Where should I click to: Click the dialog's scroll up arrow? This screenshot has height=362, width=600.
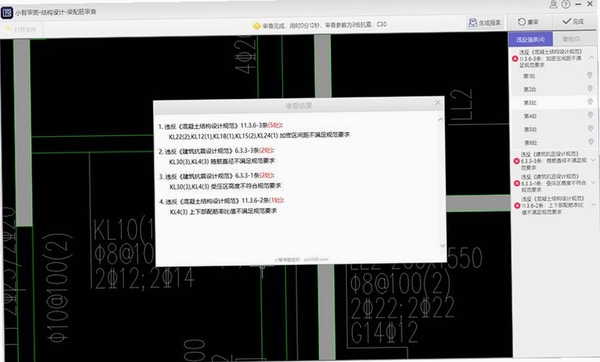[440, 120]
